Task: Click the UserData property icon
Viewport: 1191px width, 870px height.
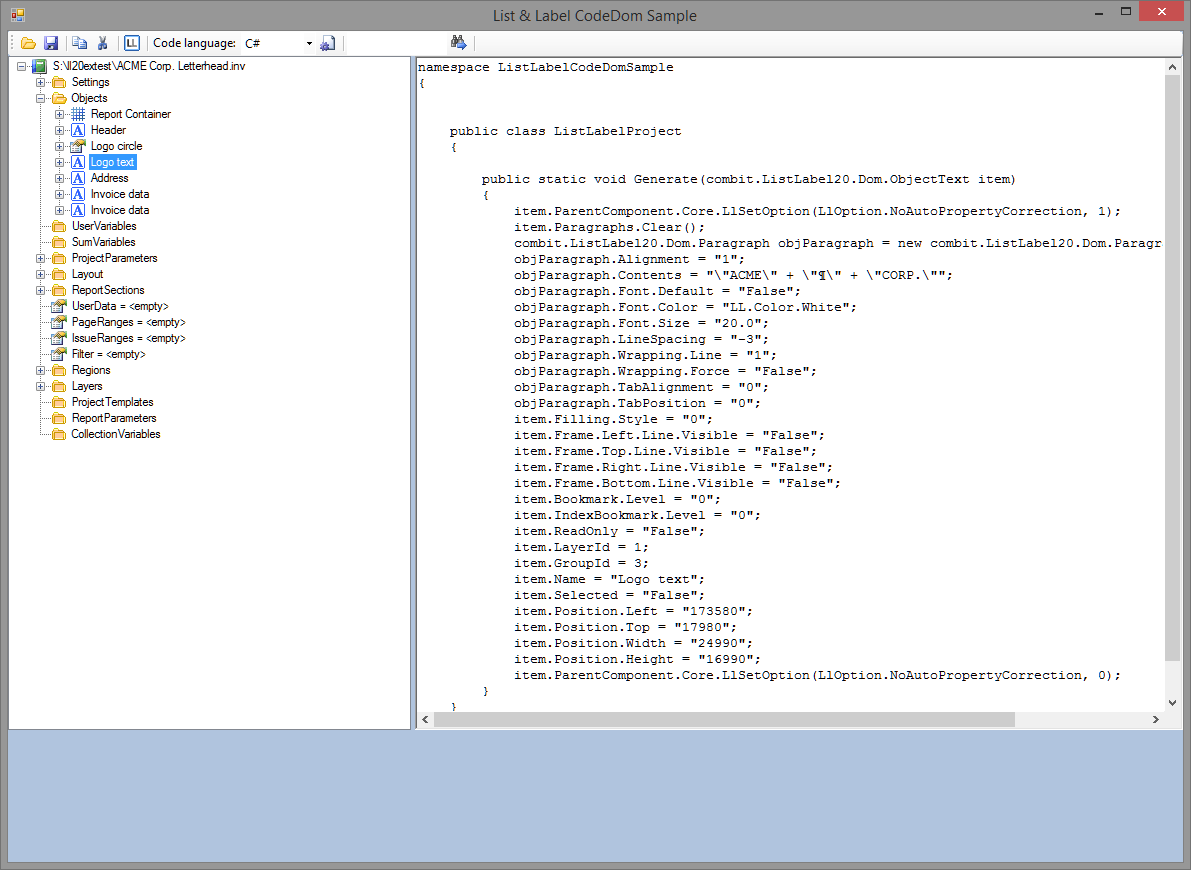Action: pos(58,306)
